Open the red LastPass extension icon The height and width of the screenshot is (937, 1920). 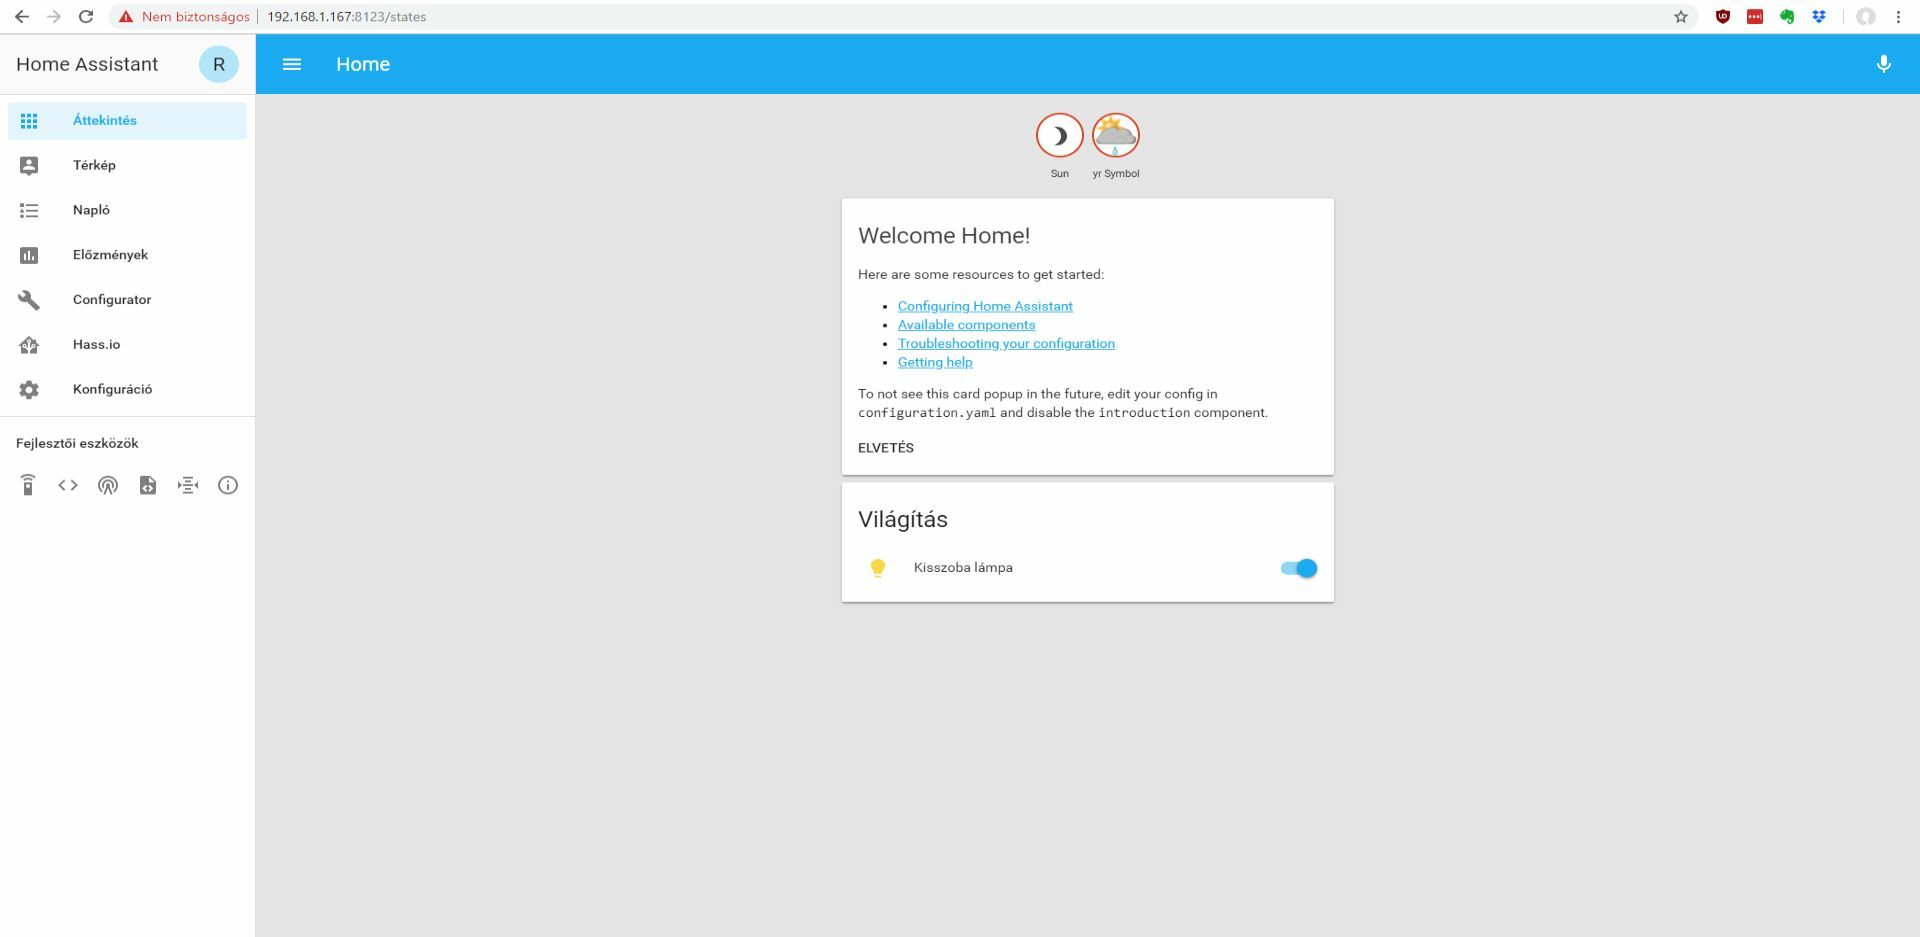1755,17
